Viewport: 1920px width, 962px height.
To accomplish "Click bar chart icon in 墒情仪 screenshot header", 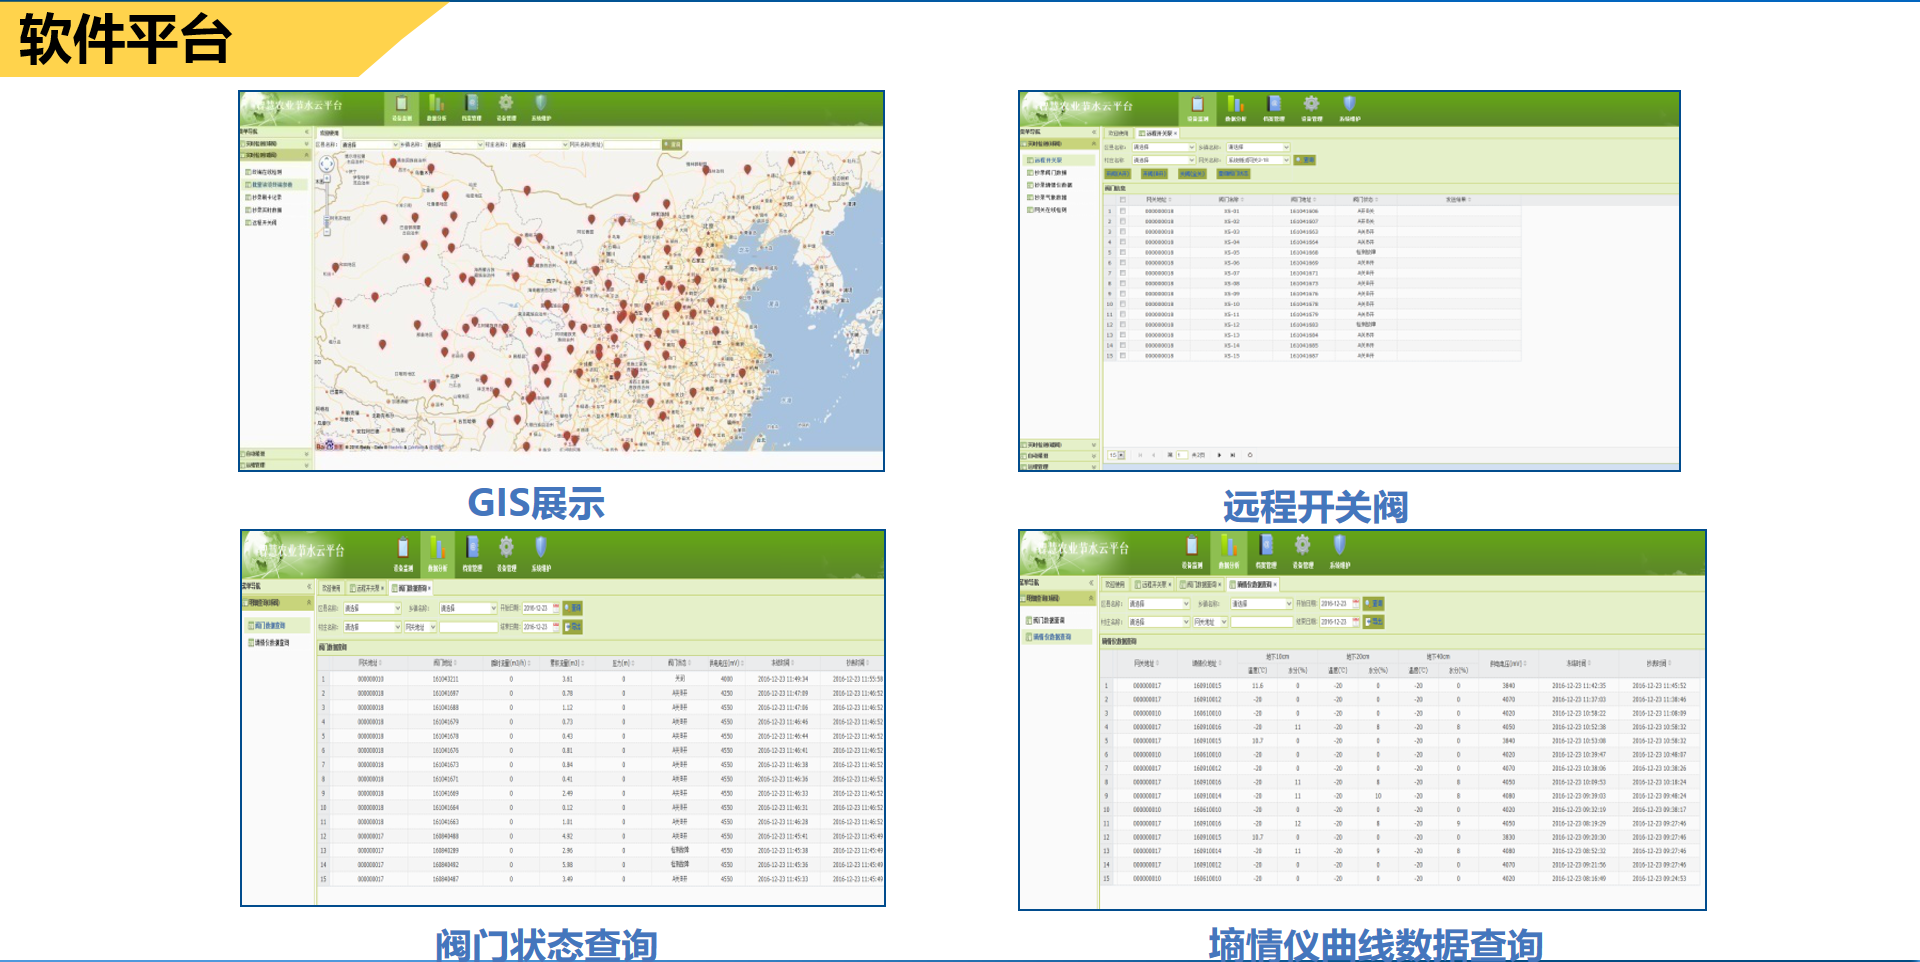I will (x=1229, y=547).
